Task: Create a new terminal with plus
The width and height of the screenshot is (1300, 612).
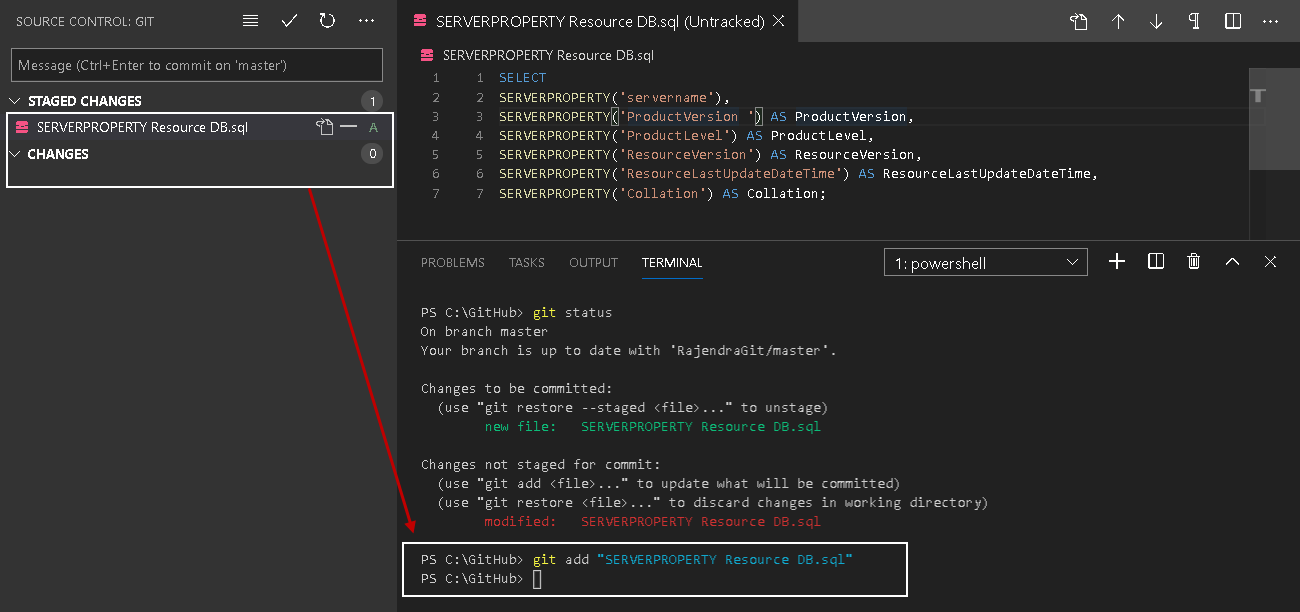Action: tap(1117, 262)
